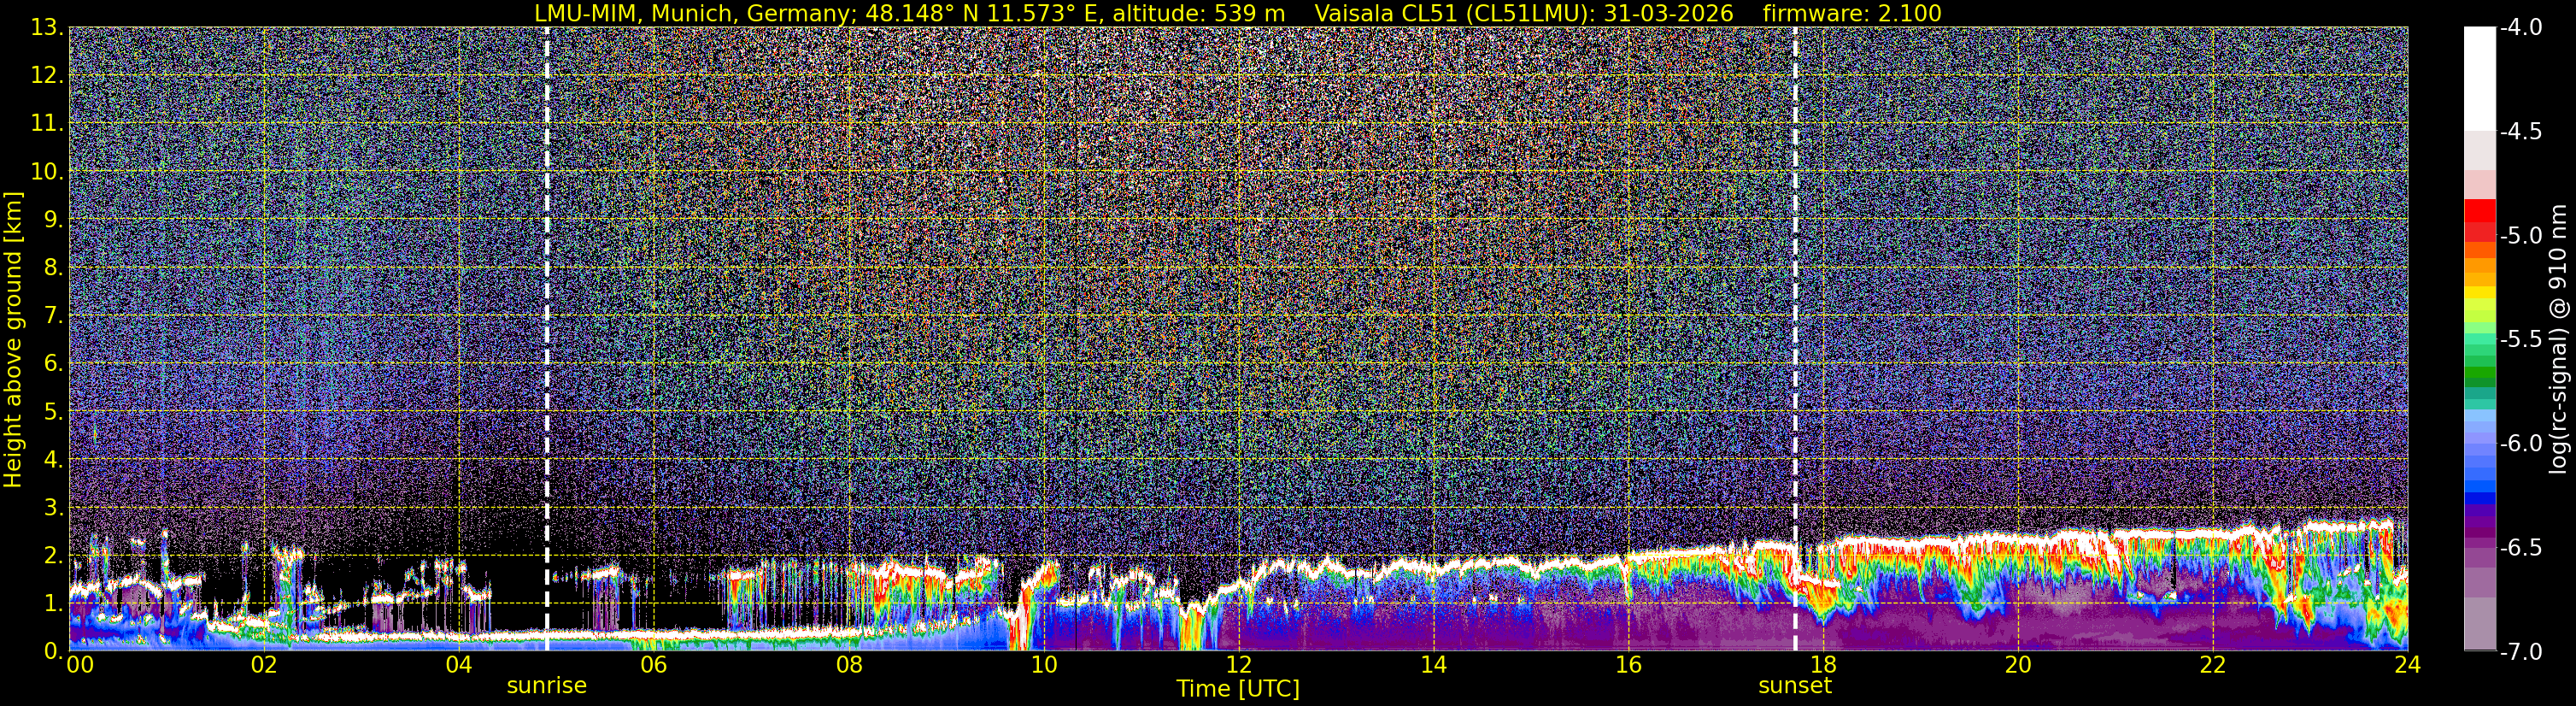Click the '04' time axis tick label
Viewport: 2576px width, 706px height.
click(458, 665)
